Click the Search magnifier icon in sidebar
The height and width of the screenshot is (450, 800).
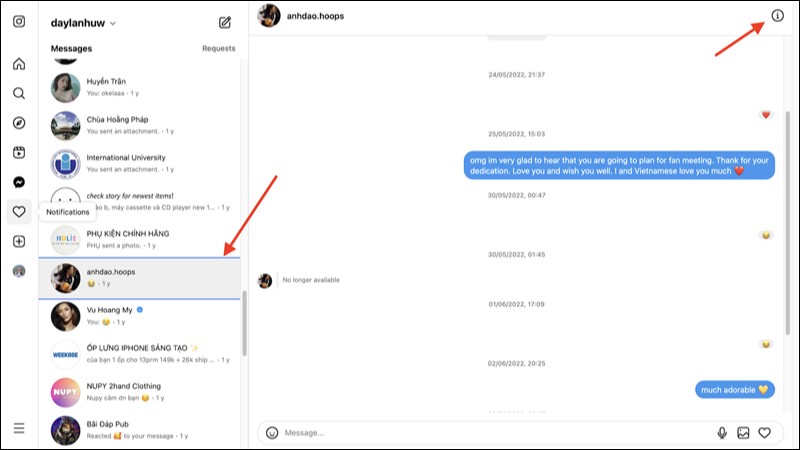19,94
